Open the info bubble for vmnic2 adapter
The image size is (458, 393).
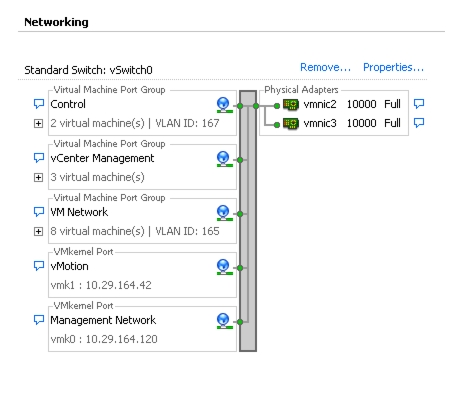click(419, 104)
